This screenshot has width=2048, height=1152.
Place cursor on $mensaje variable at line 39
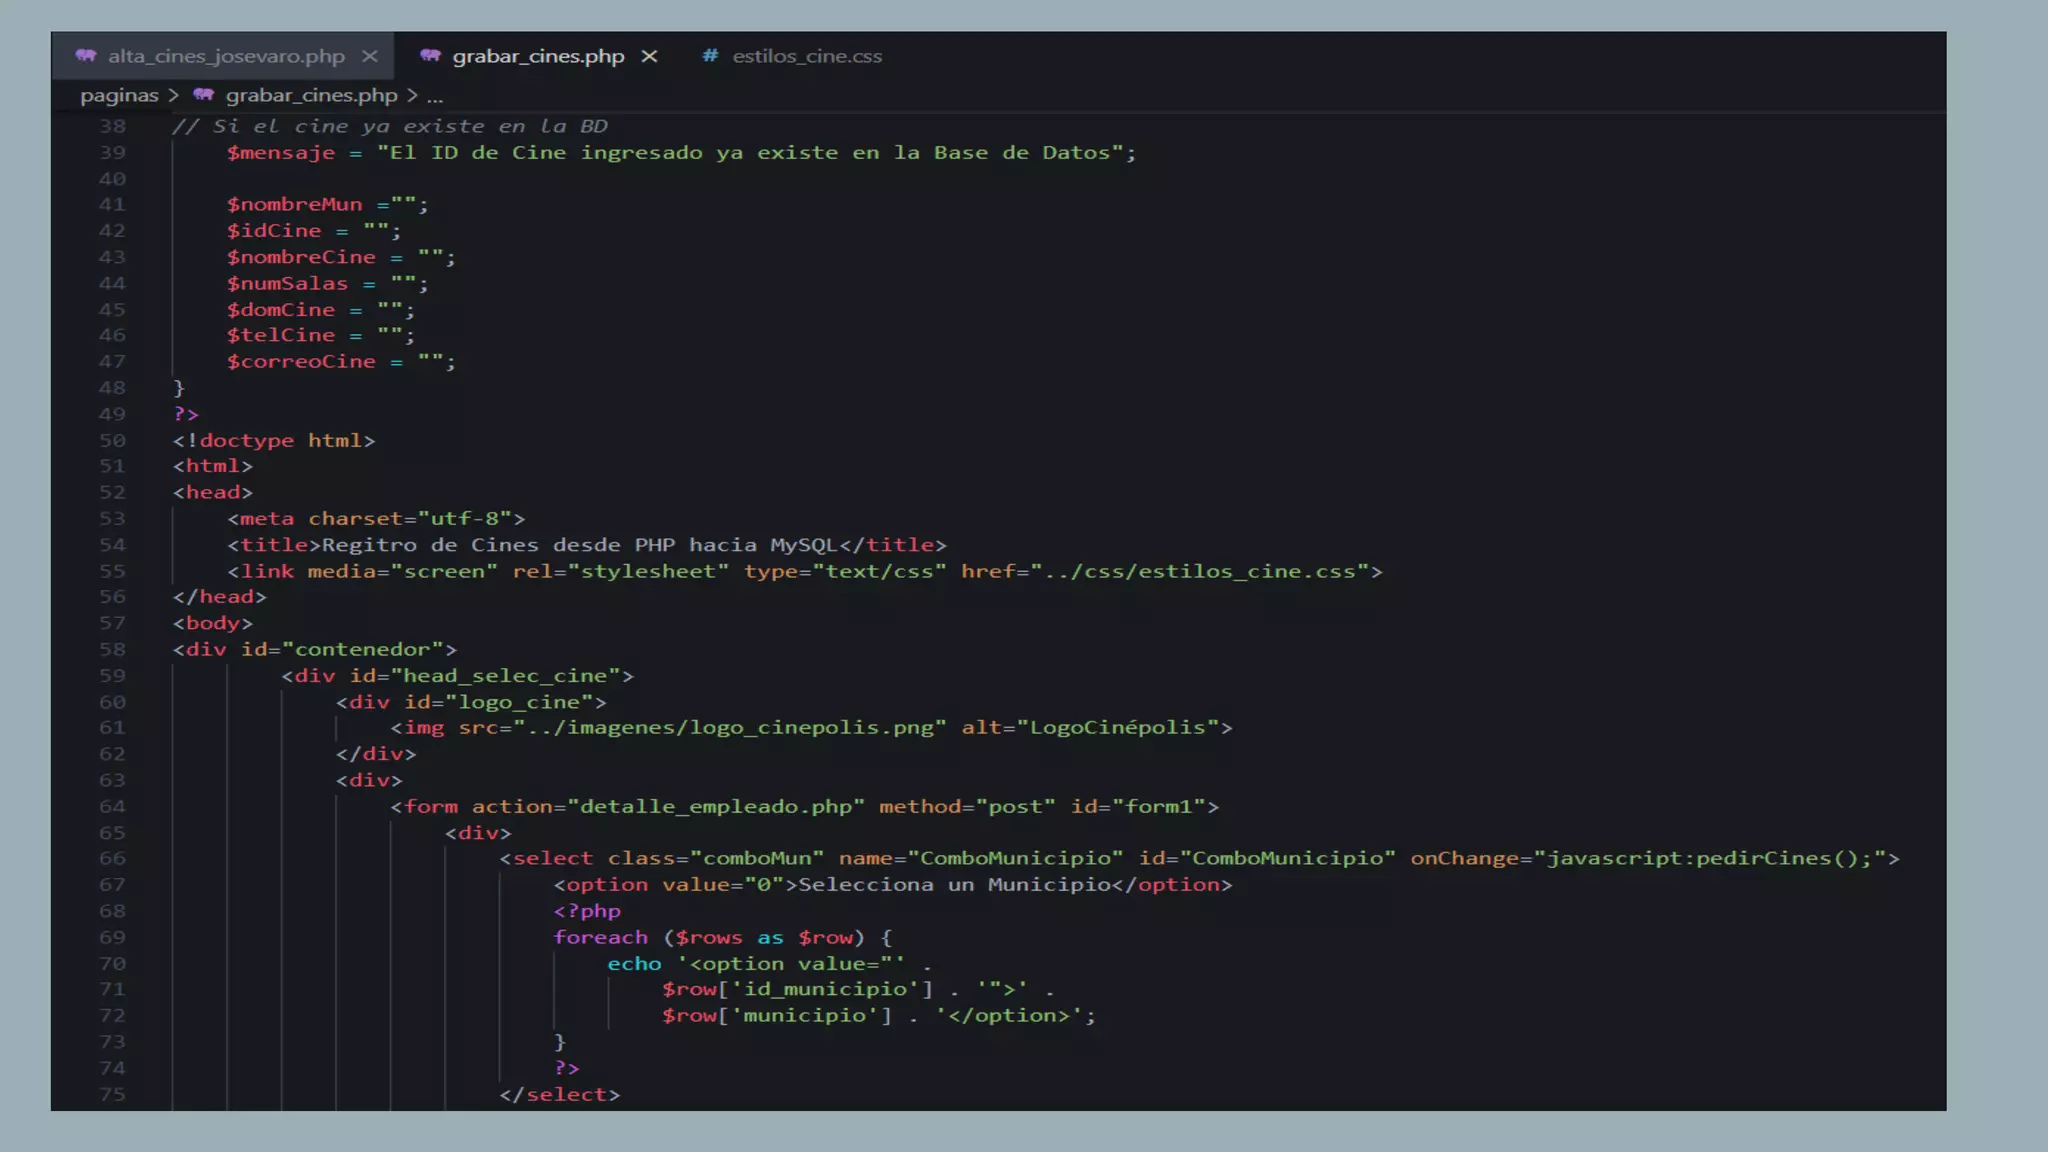pyautogui.click(x=280, y=152)
